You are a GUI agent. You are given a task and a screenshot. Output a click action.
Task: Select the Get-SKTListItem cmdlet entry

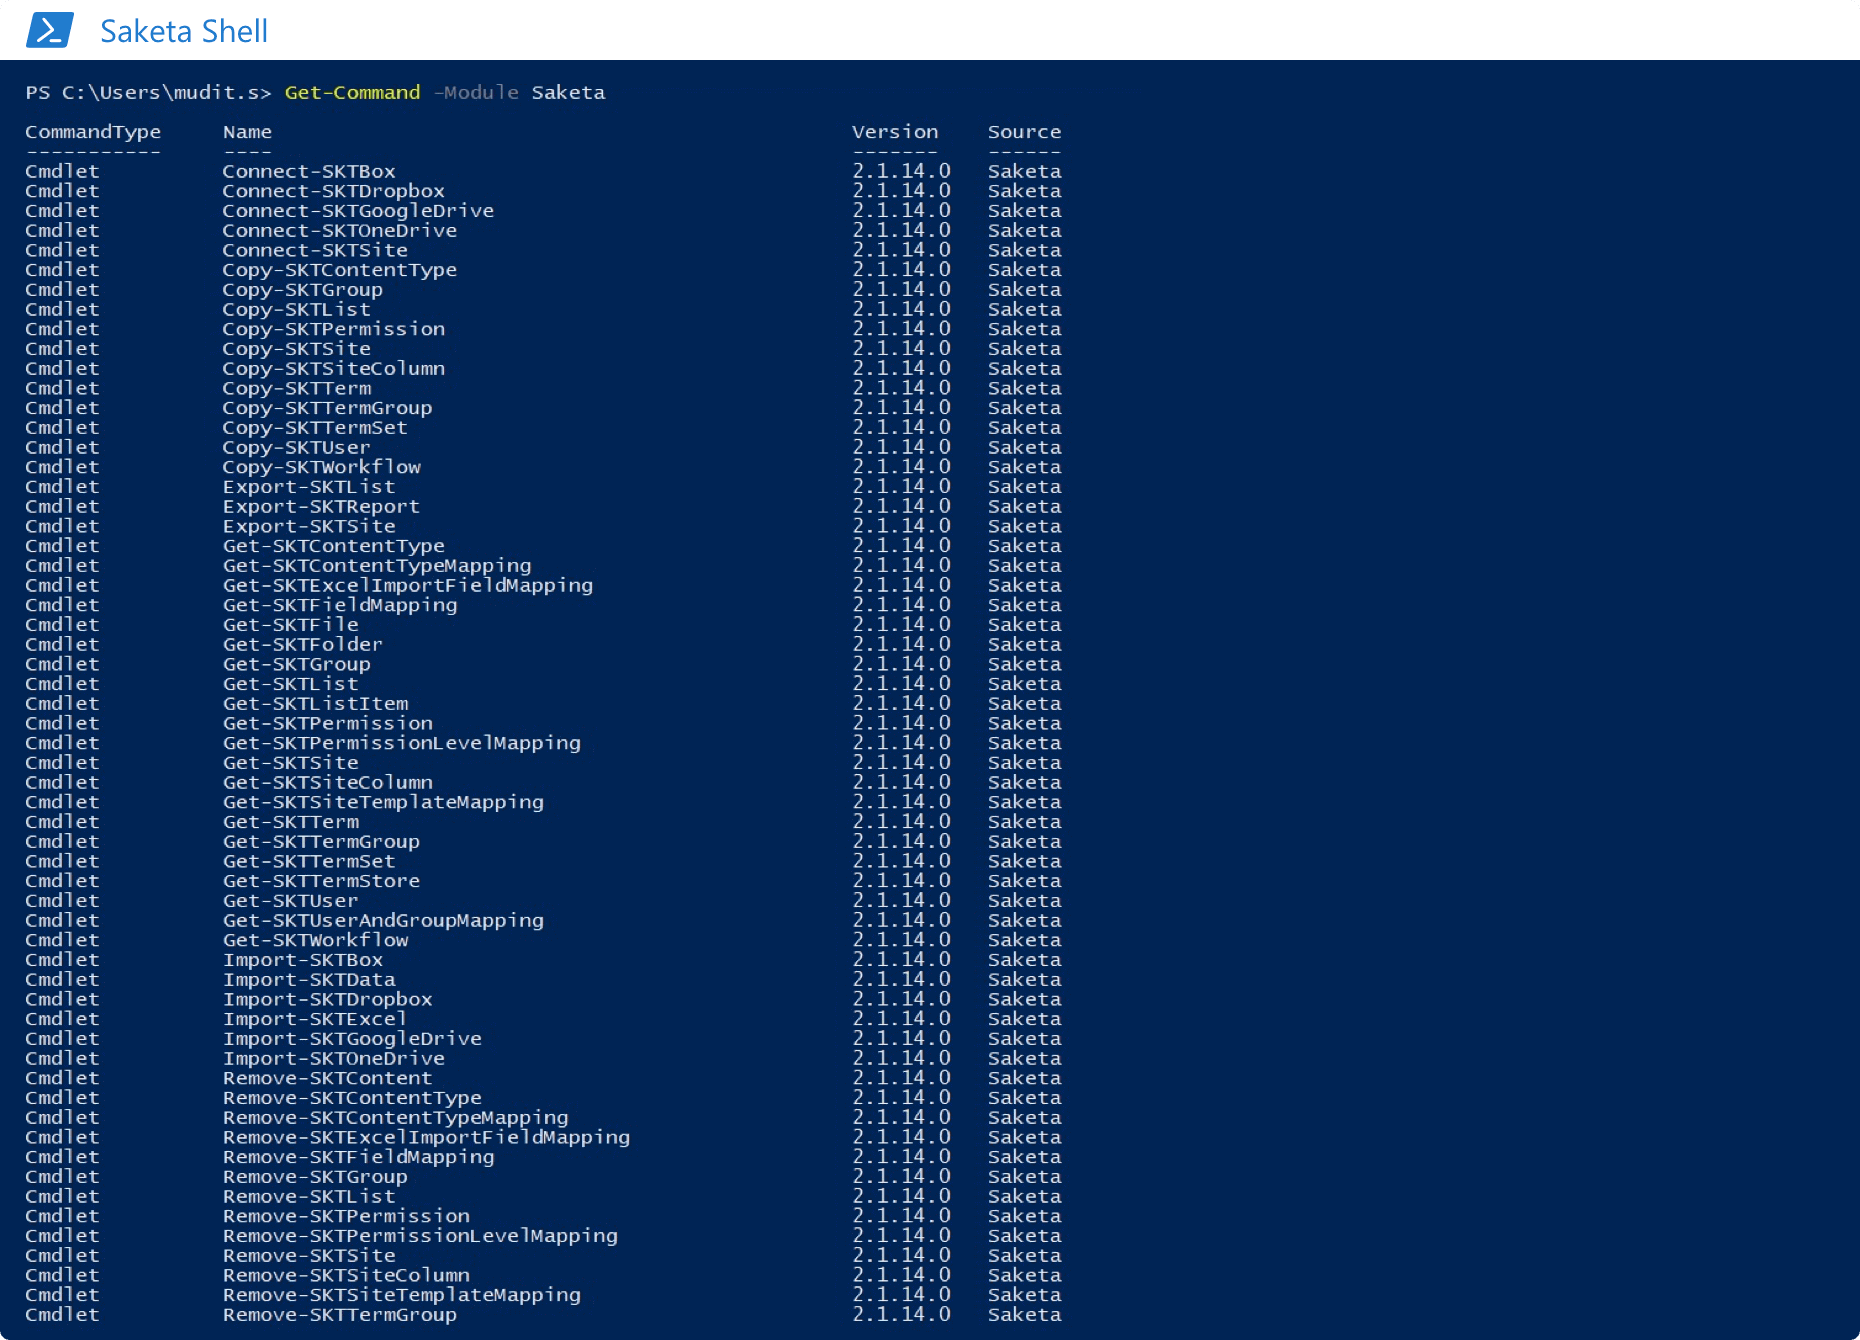(315, 703)
